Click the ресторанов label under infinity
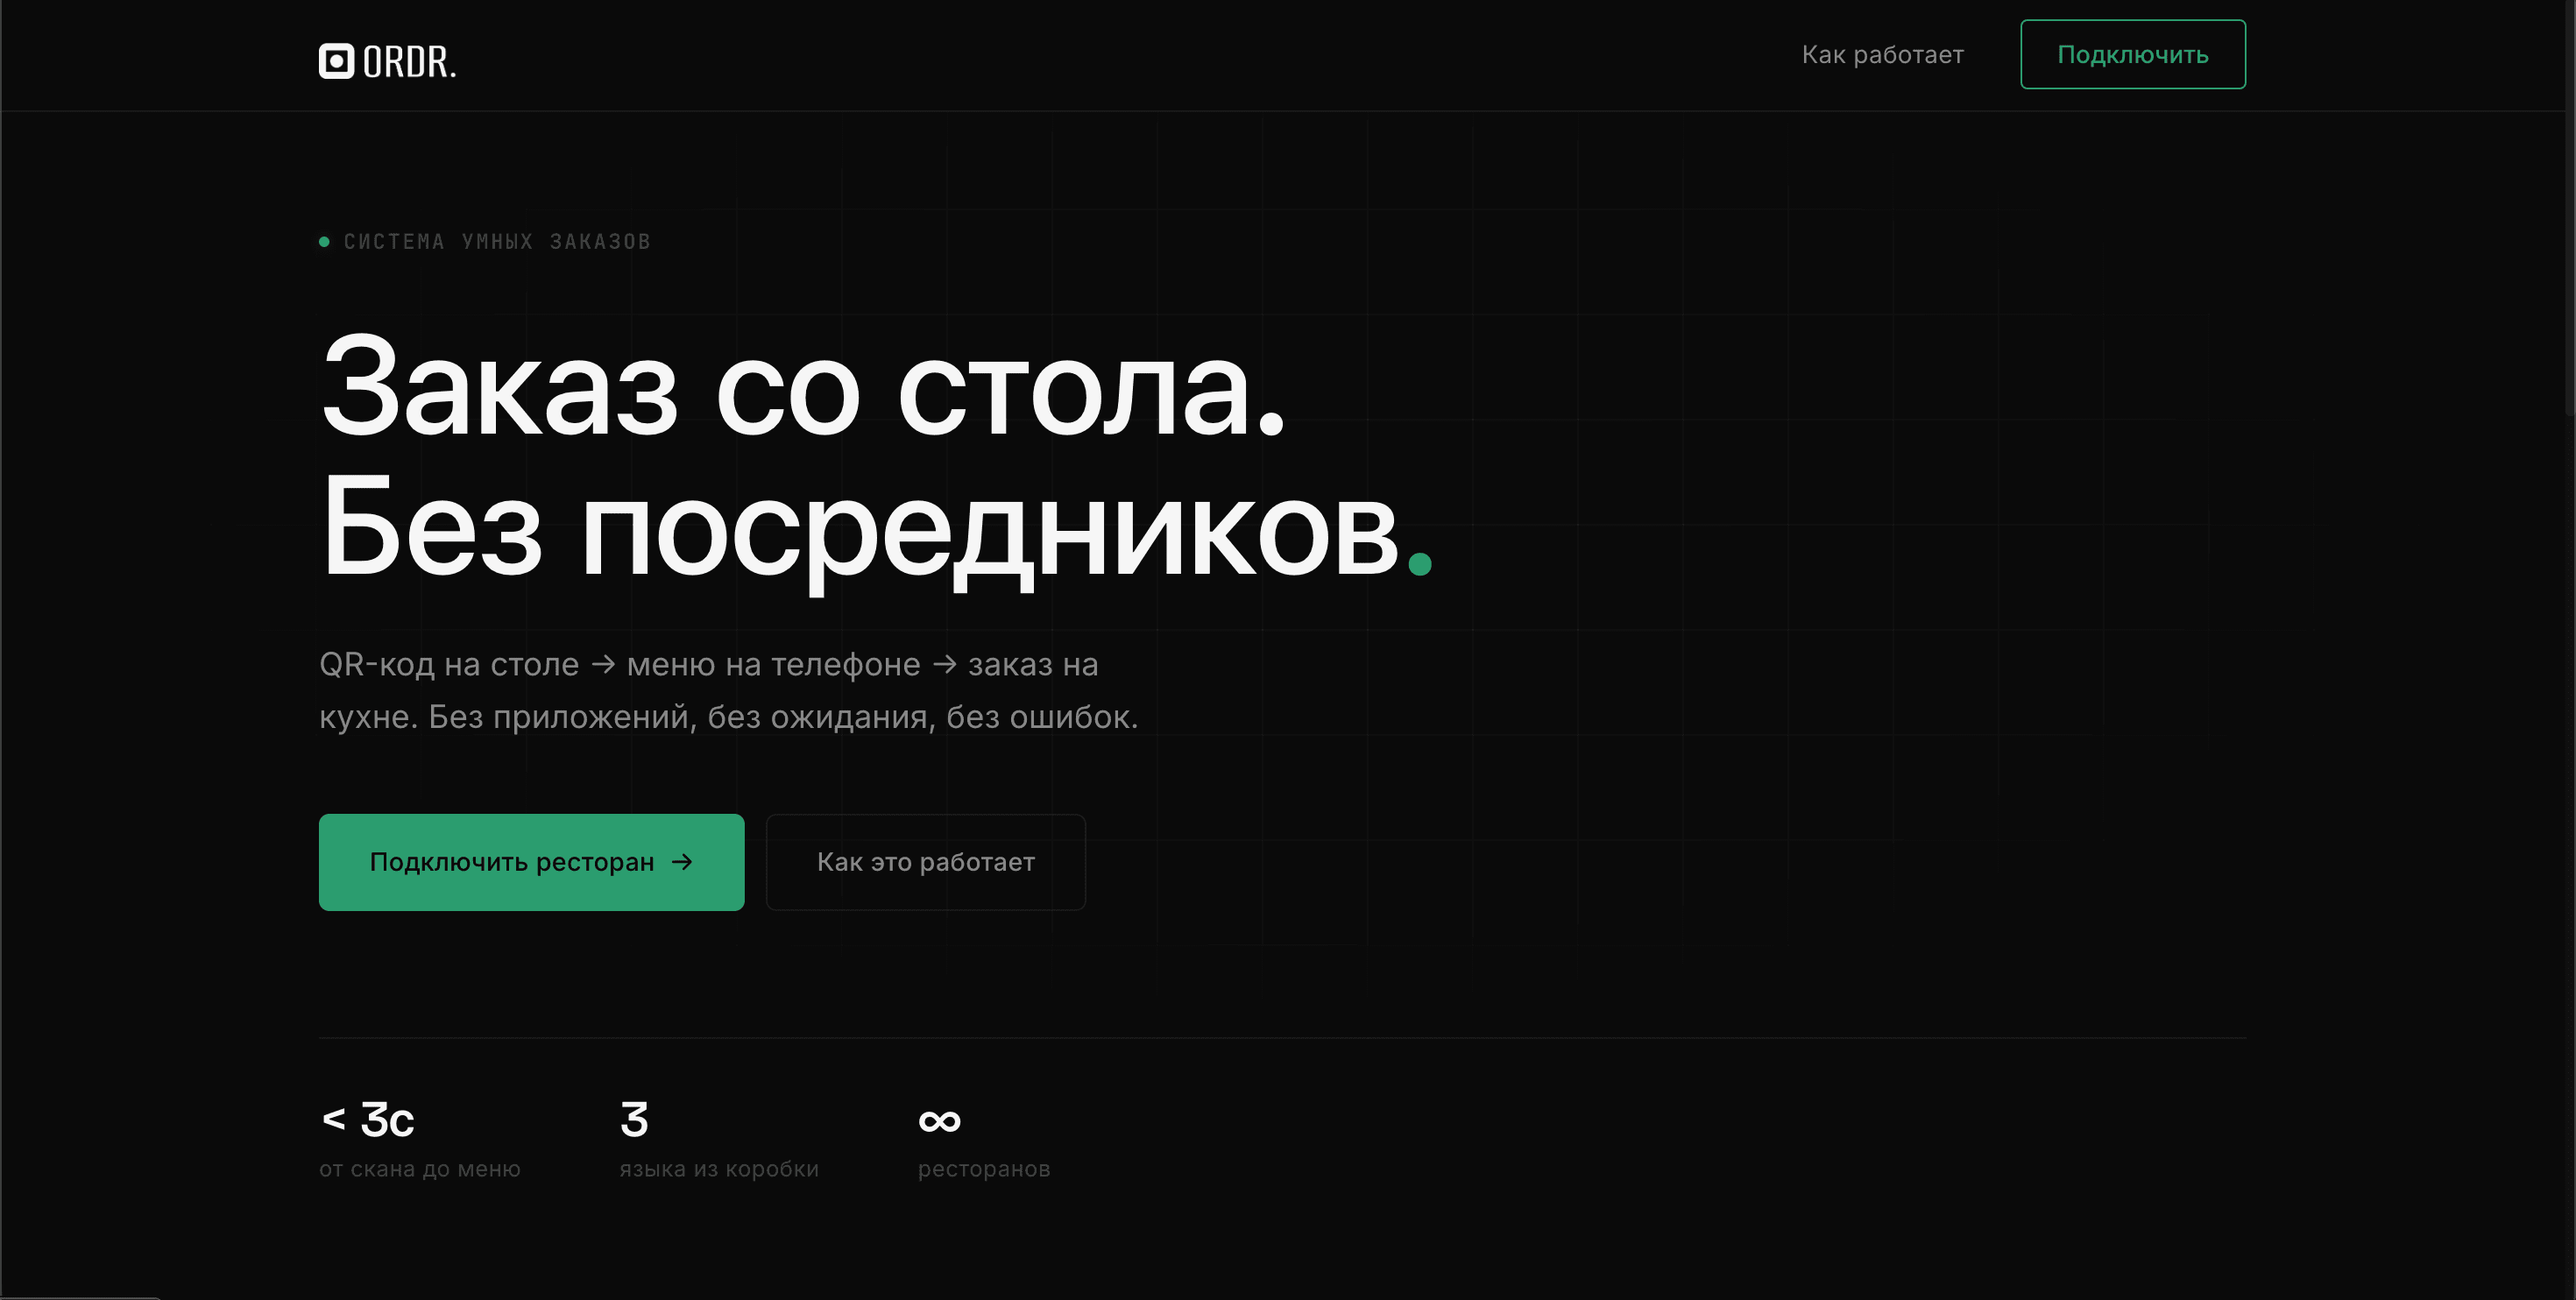 pos(984,1169)
